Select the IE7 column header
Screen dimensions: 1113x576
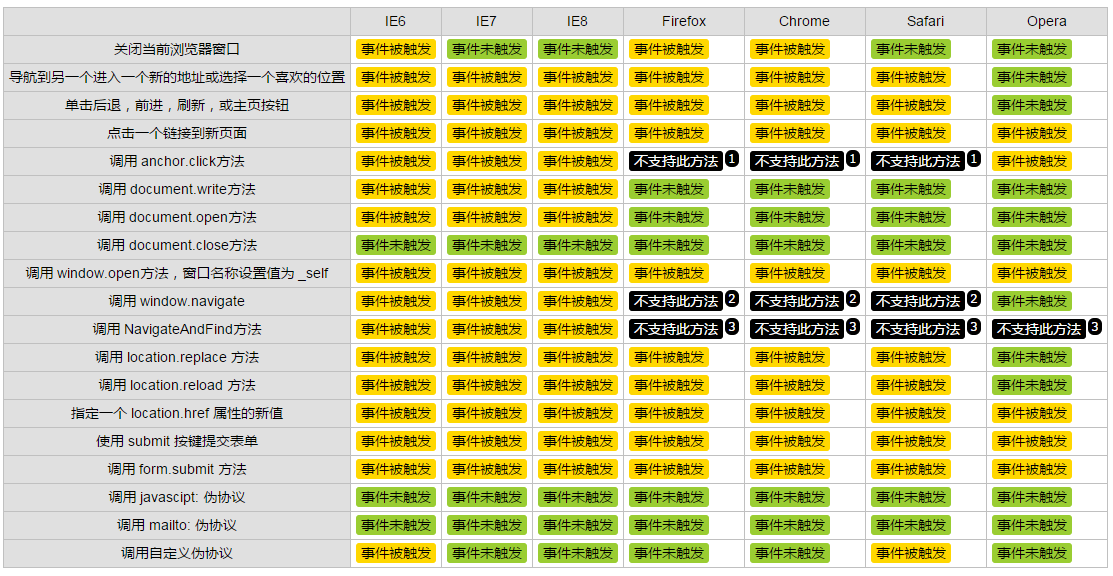click(x=486, y=21)
